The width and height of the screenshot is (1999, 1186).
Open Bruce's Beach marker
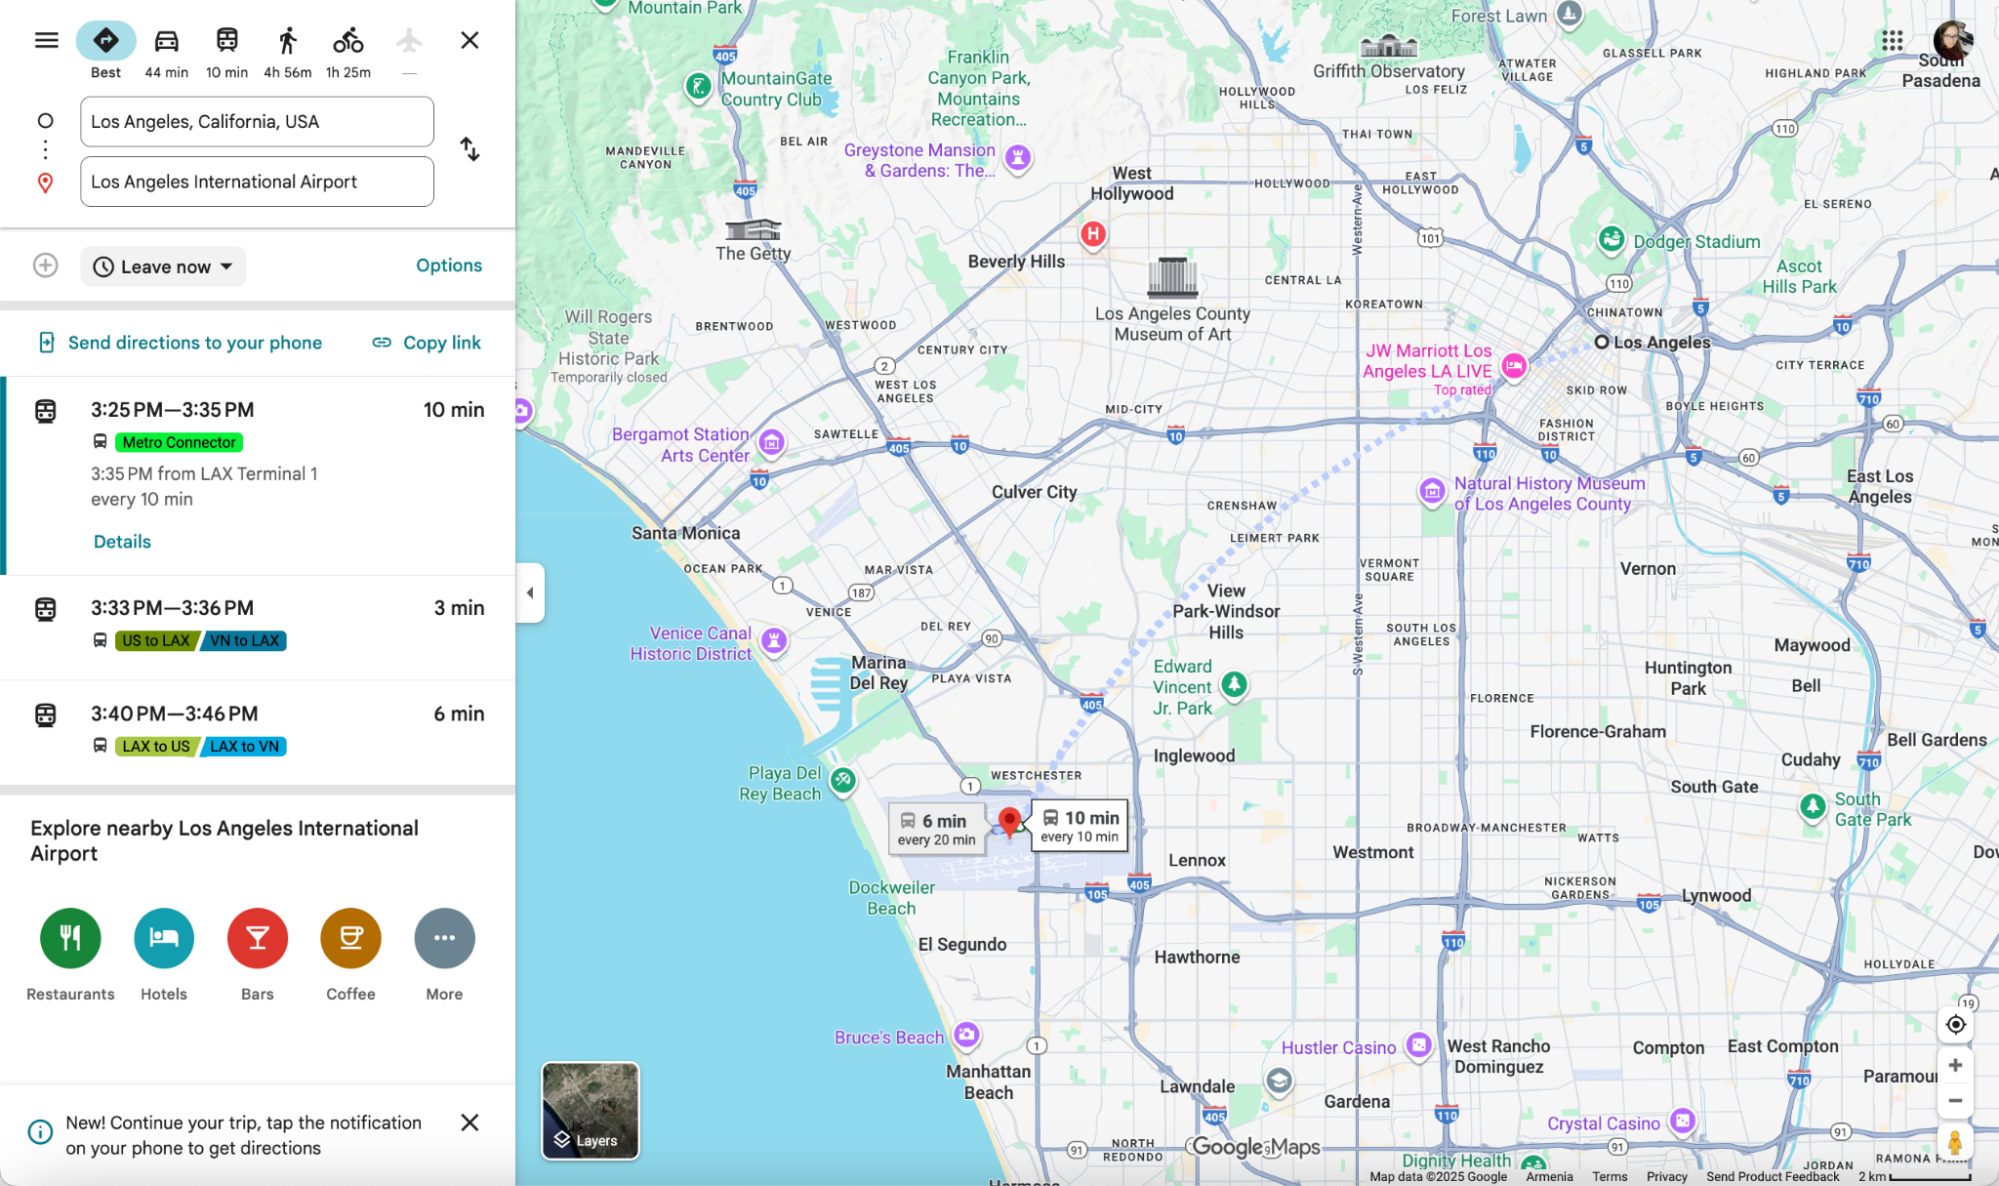[x=966, y=1035]
